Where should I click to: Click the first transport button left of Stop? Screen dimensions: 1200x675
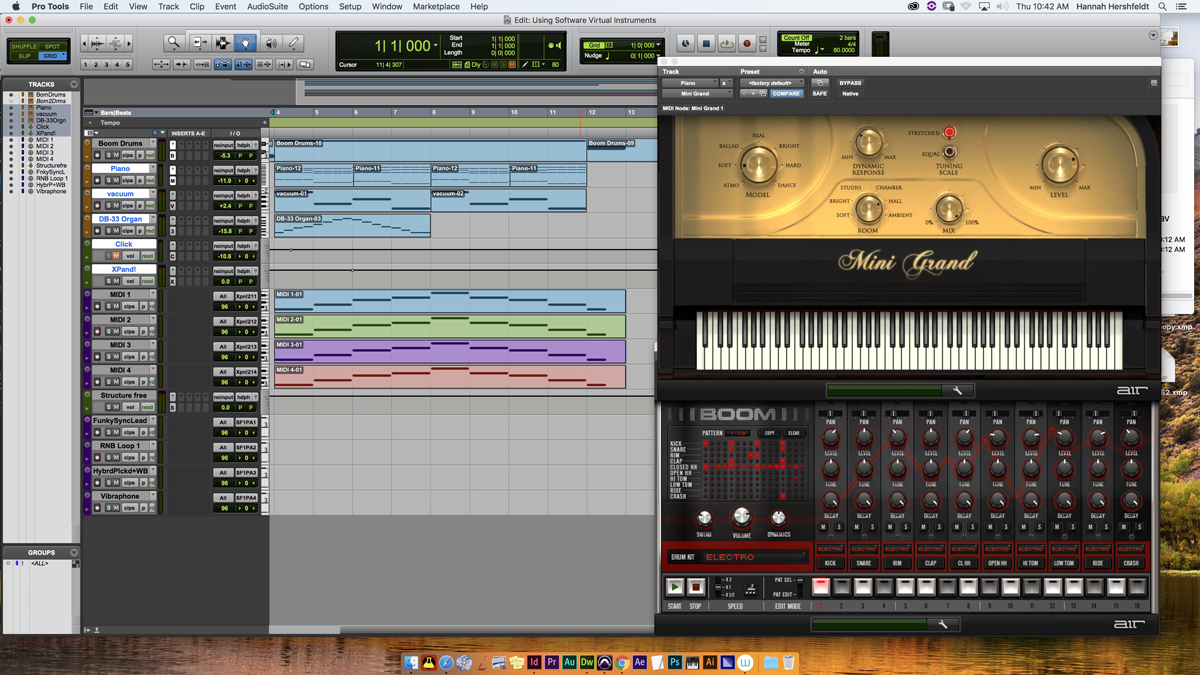(686, 44)
